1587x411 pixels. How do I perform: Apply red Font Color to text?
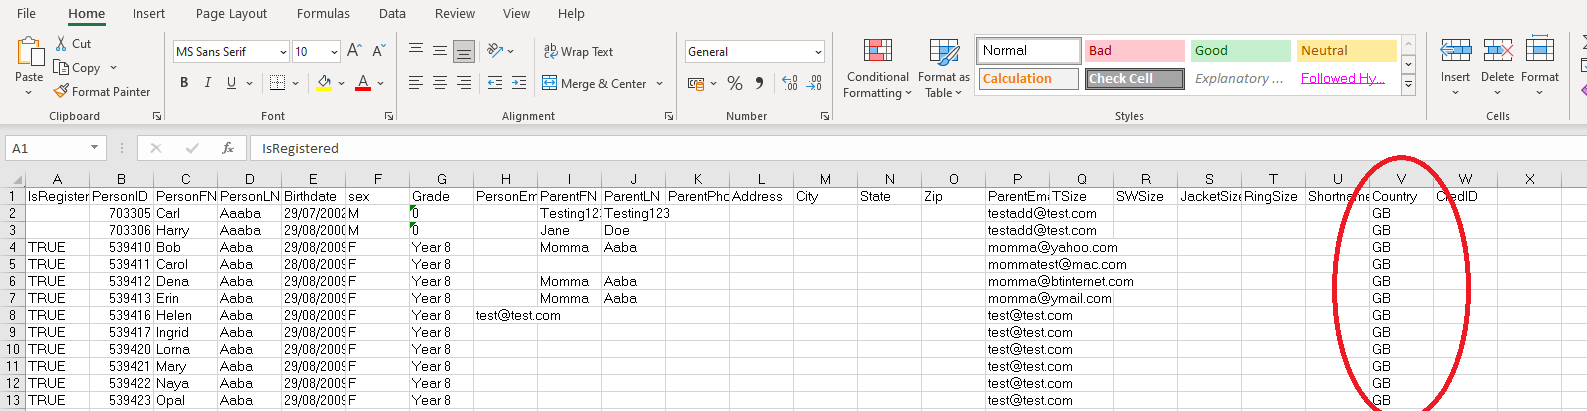pos(363,83)
